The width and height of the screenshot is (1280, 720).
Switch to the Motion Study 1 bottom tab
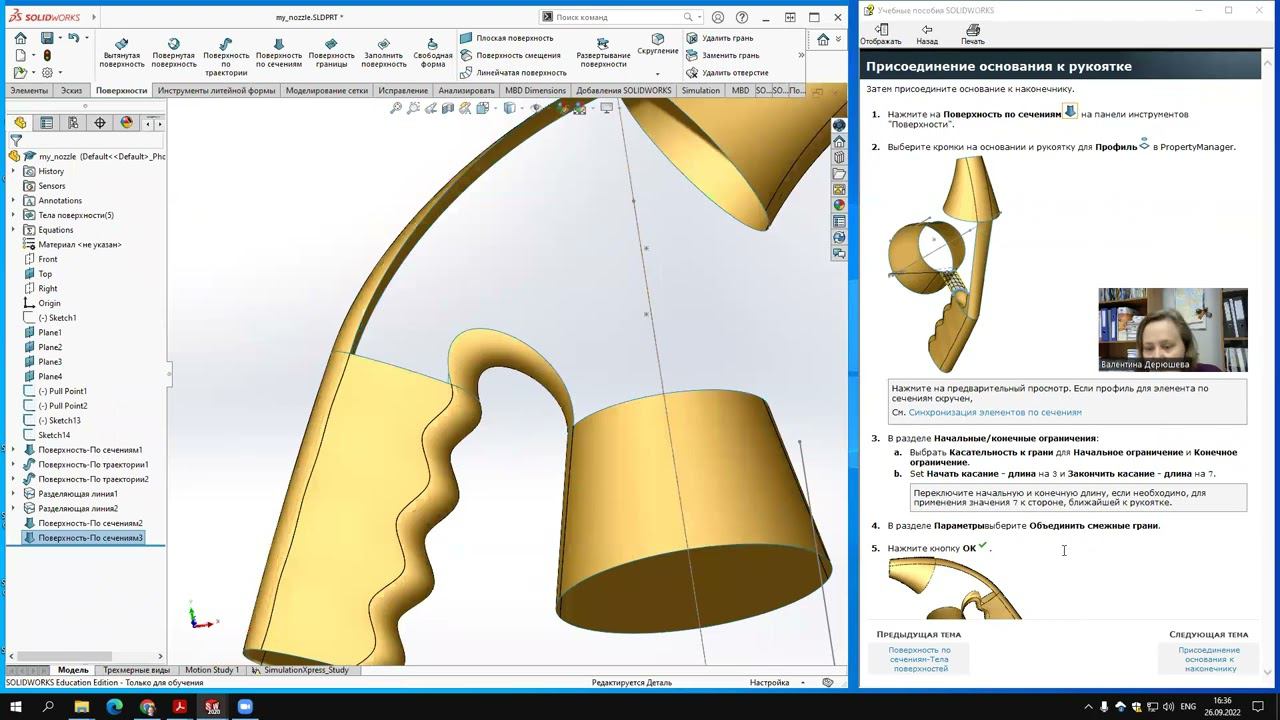212,670
